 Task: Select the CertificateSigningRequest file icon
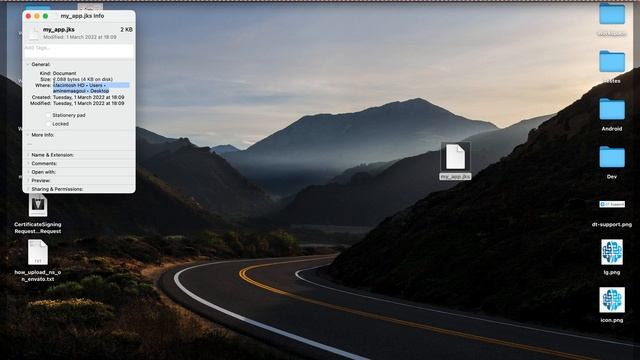pos(38,205)
